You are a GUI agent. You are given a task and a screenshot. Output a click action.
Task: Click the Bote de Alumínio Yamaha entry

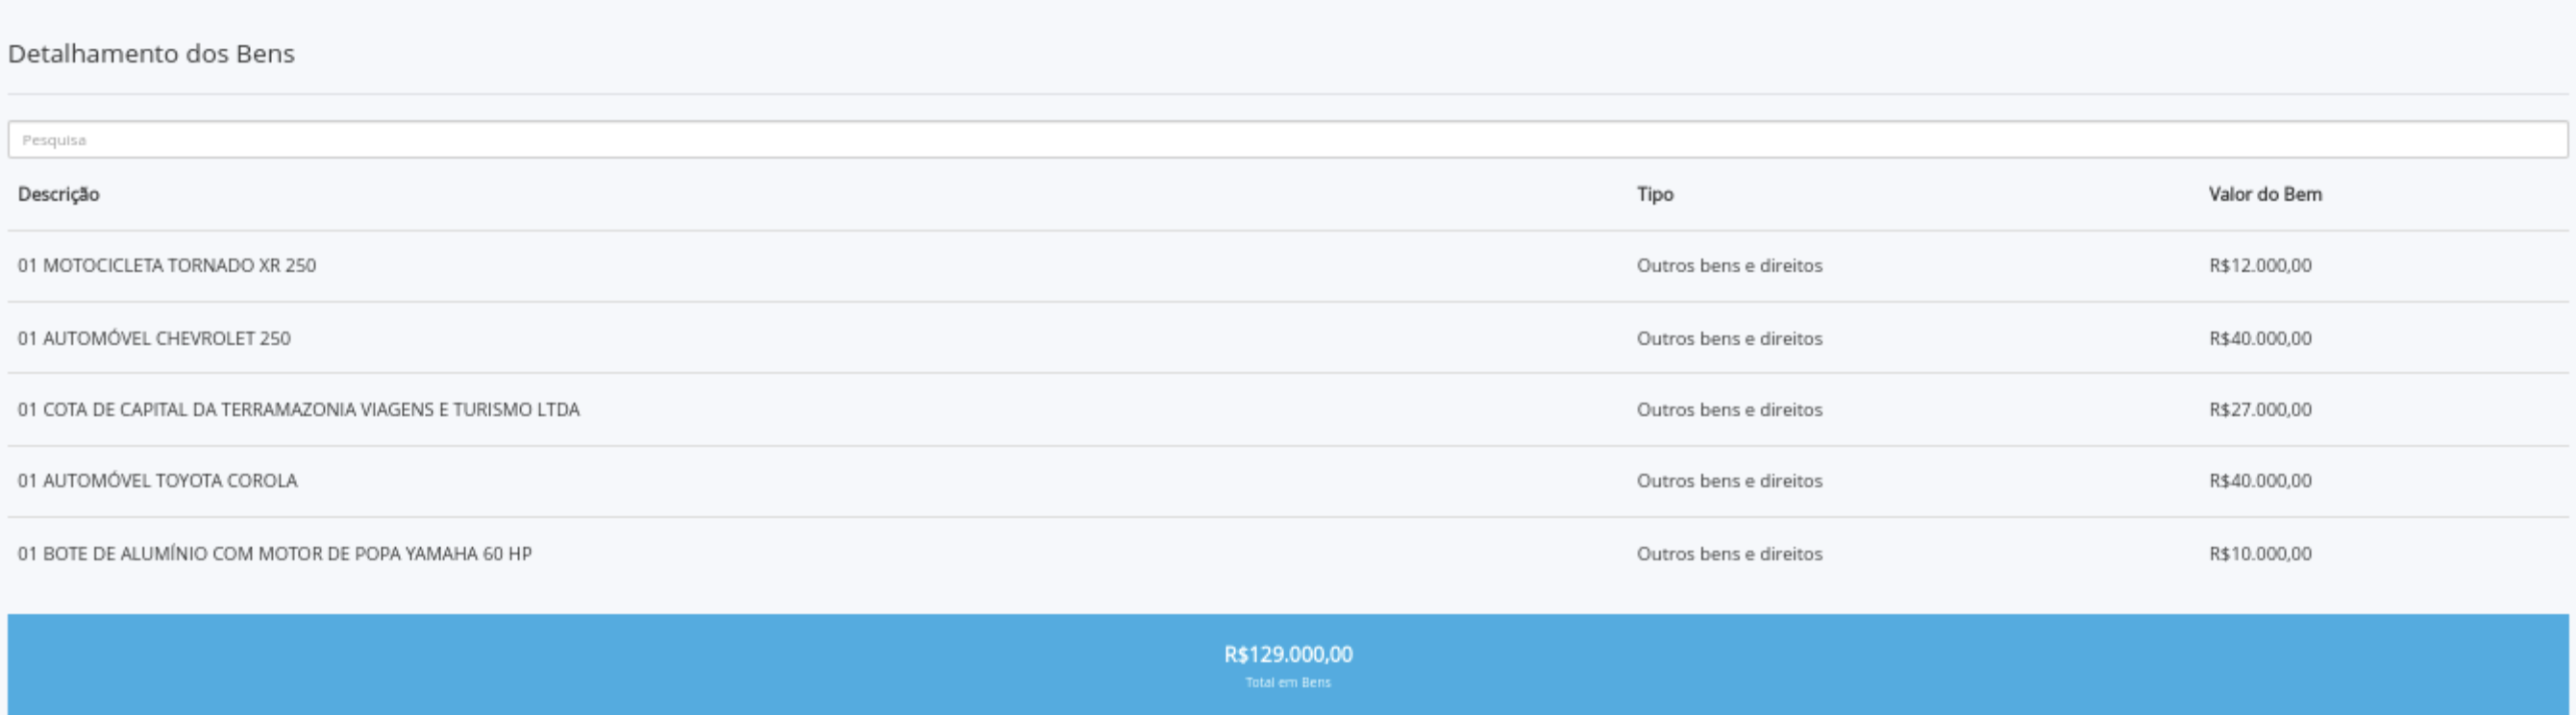pyautogui.click(x=275, y=554)
